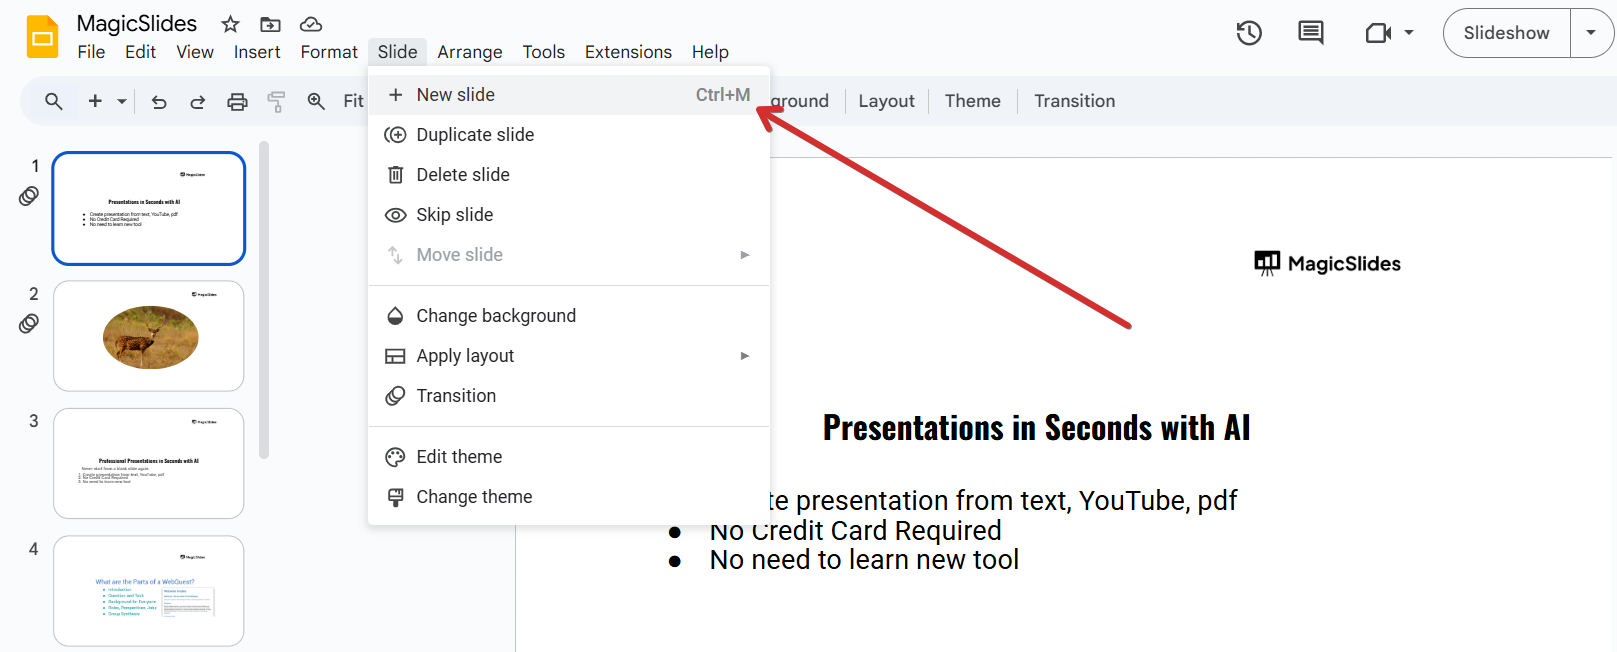Click the move to folder icon
Image resolution: width=1617 pixels, height=652 pixels.
click(x=270, y=24)
